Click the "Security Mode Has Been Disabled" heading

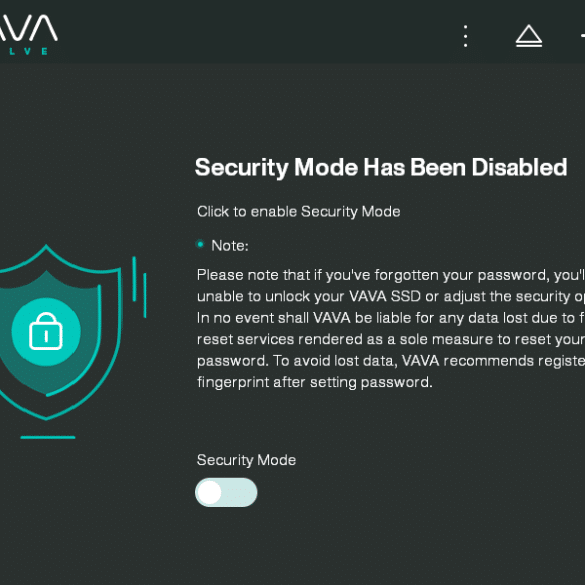click(x=381, y=168)
